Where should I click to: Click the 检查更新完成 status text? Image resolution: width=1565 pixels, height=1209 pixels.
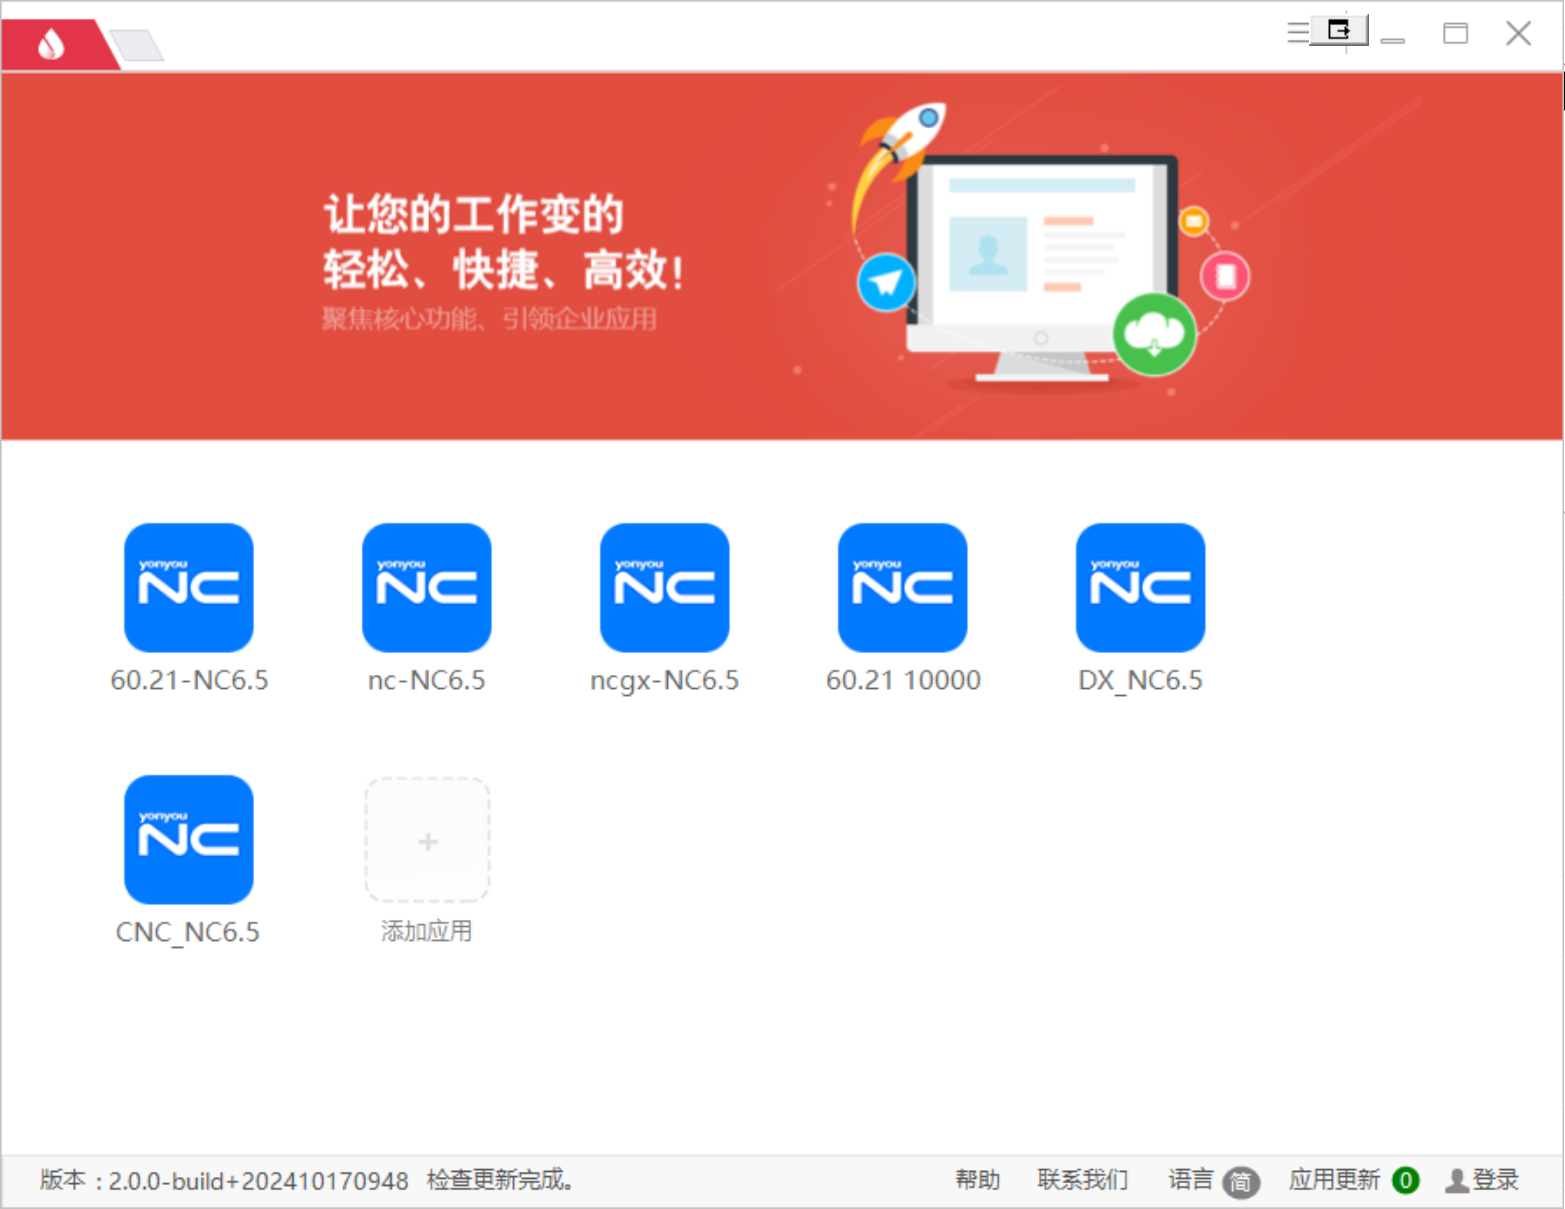point(500,1180)
